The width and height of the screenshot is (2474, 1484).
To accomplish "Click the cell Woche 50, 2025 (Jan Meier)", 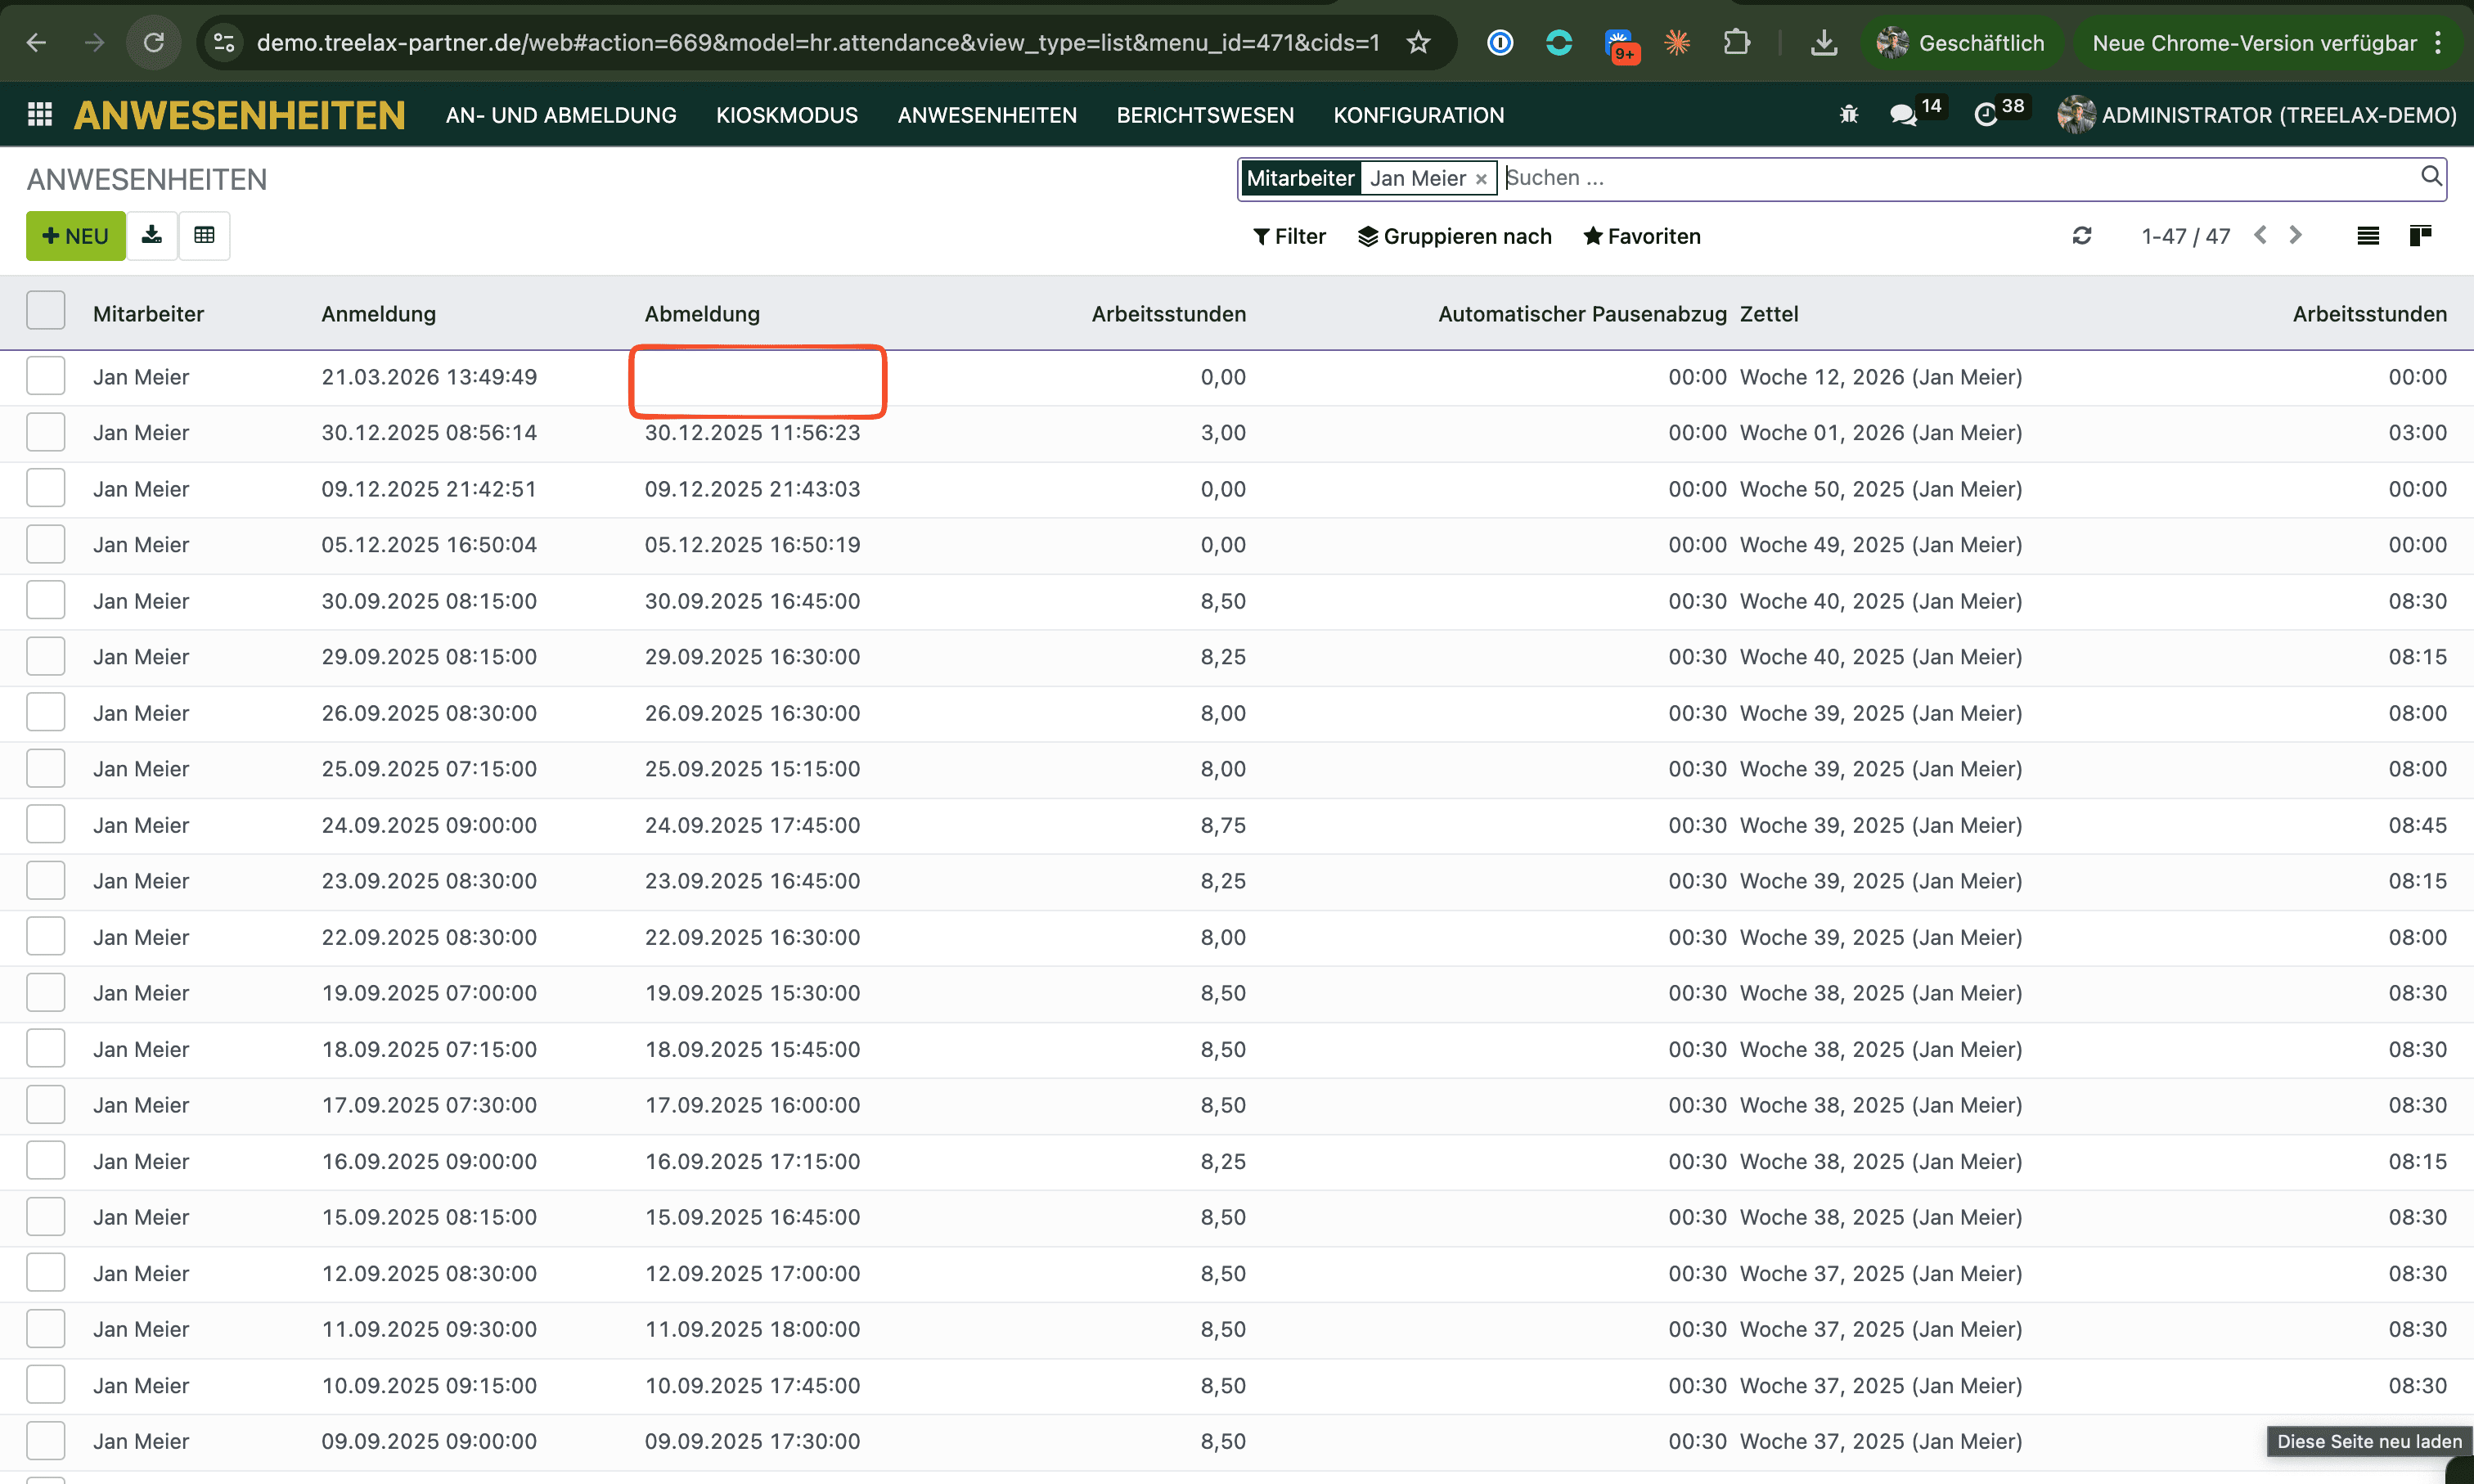I will pos(1880,489).
